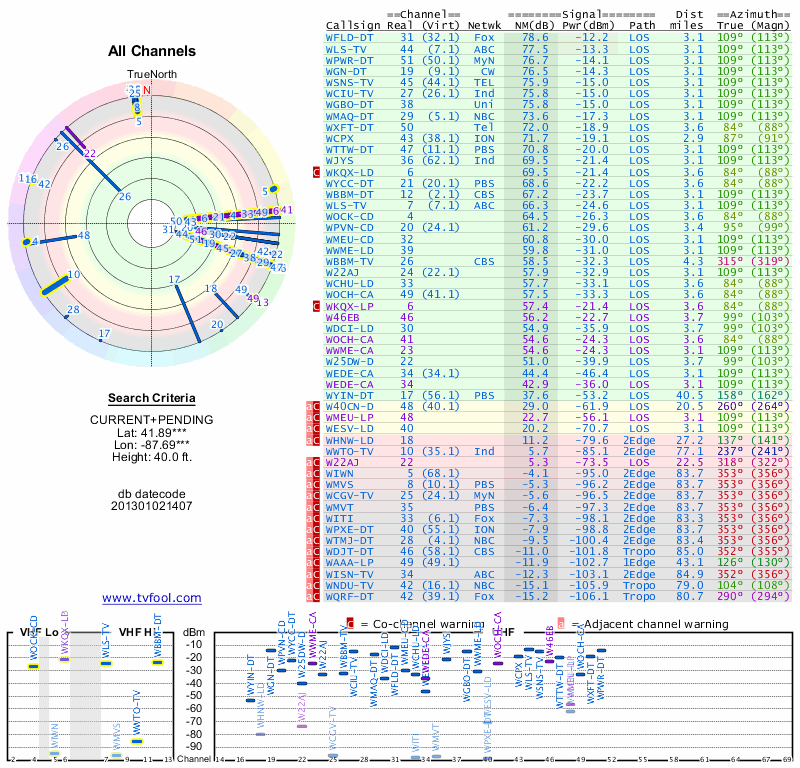Viewport: 800px width, 768px height.
Task: Select the WDJT-DT callsign
Action: [349, 552]
